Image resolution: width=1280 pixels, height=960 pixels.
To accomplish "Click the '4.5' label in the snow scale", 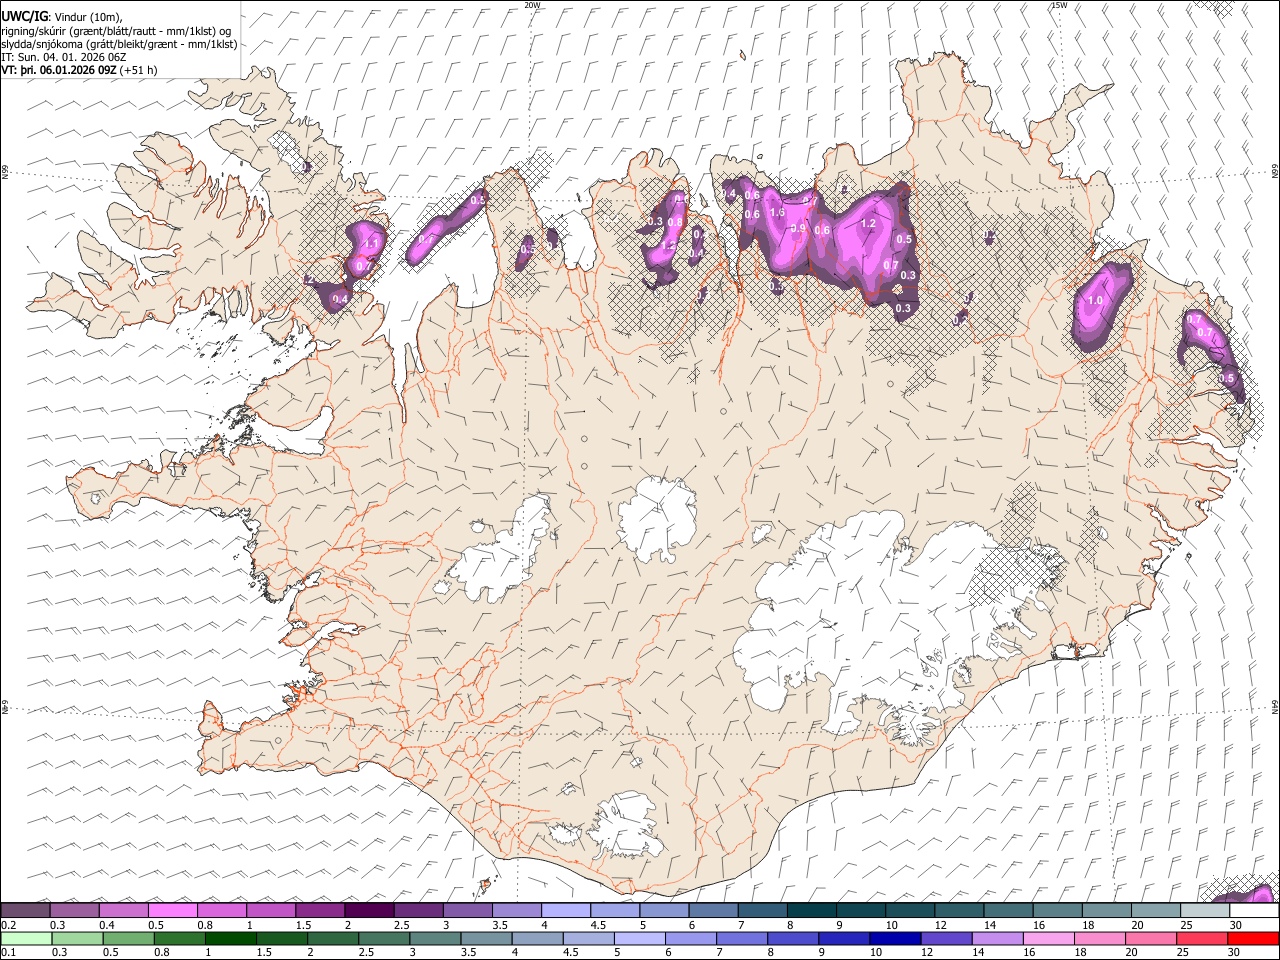I will coord(598,925).
